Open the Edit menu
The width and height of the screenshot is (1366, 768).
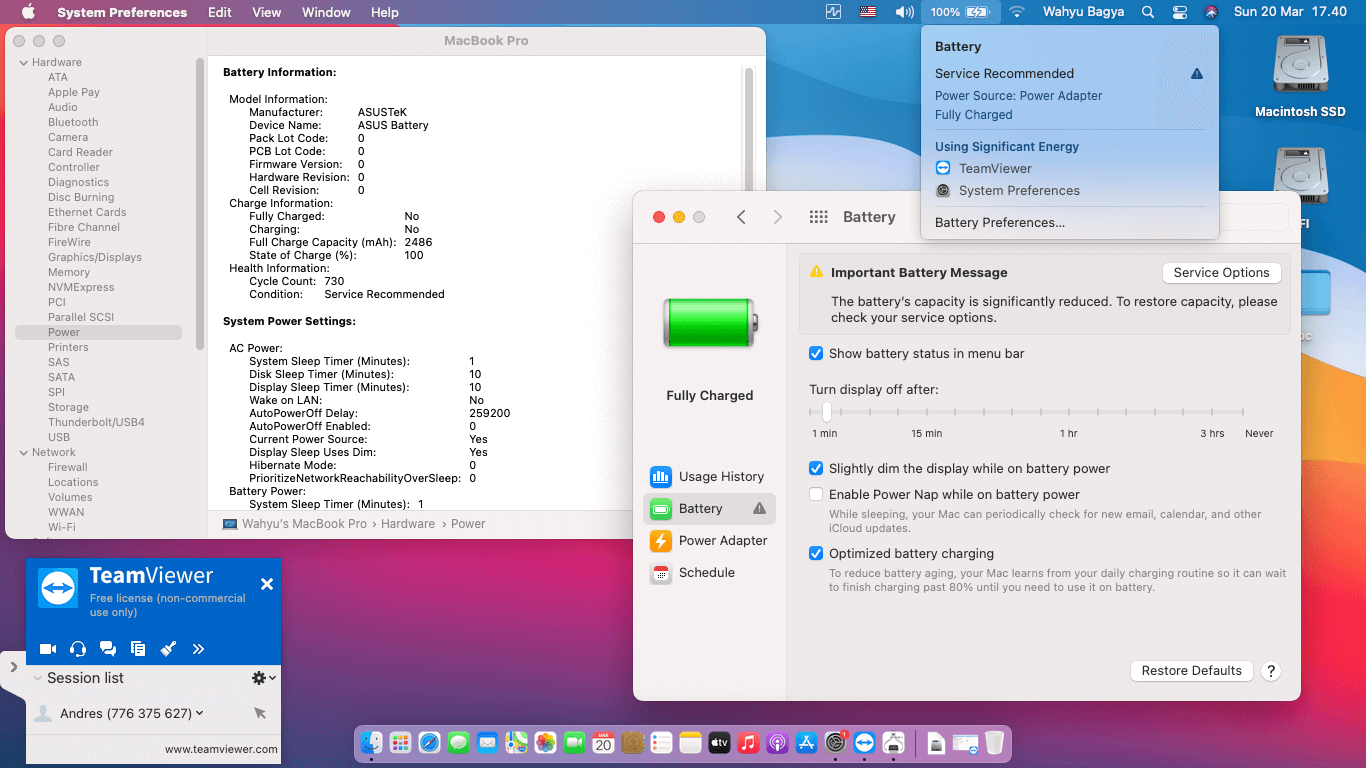pos(220,12)
